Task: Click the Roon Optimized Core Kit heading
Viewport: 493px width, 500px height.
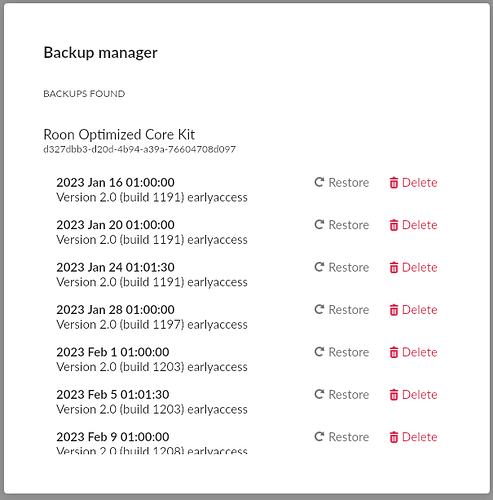Action: 119,135
